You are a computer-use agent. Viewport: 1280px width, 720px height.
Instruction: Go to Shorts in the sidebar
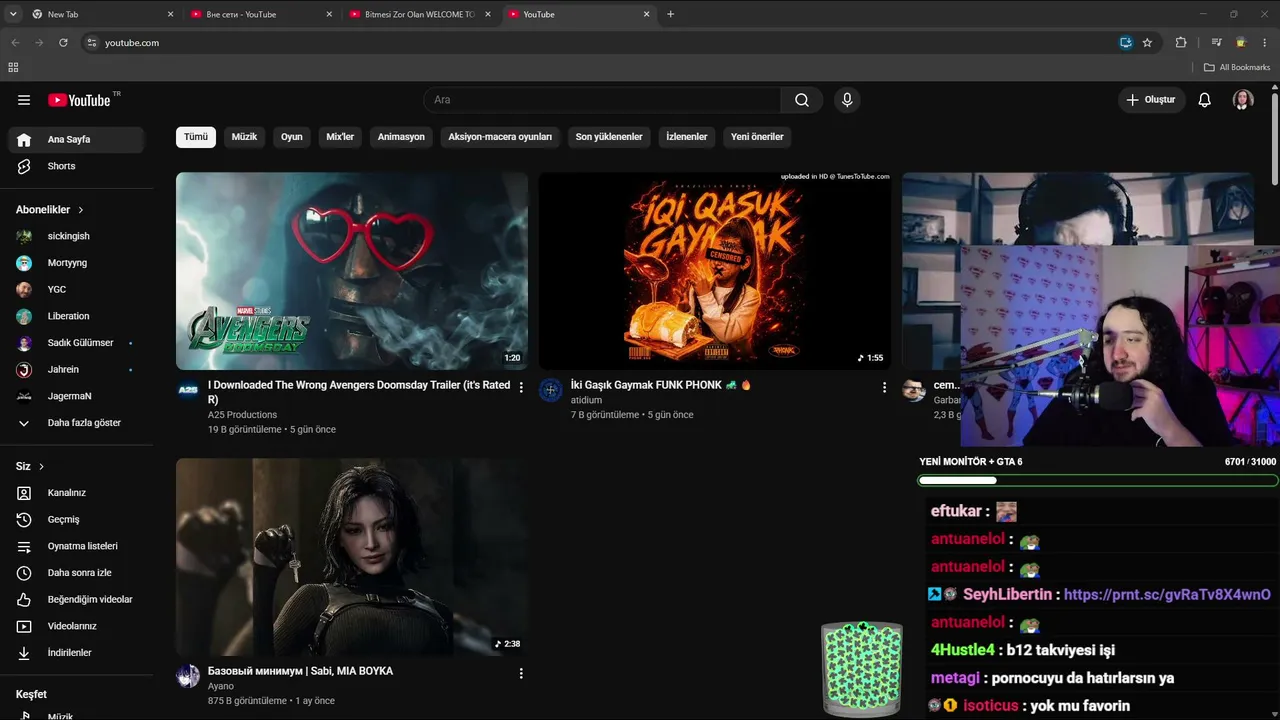[77, 166]
